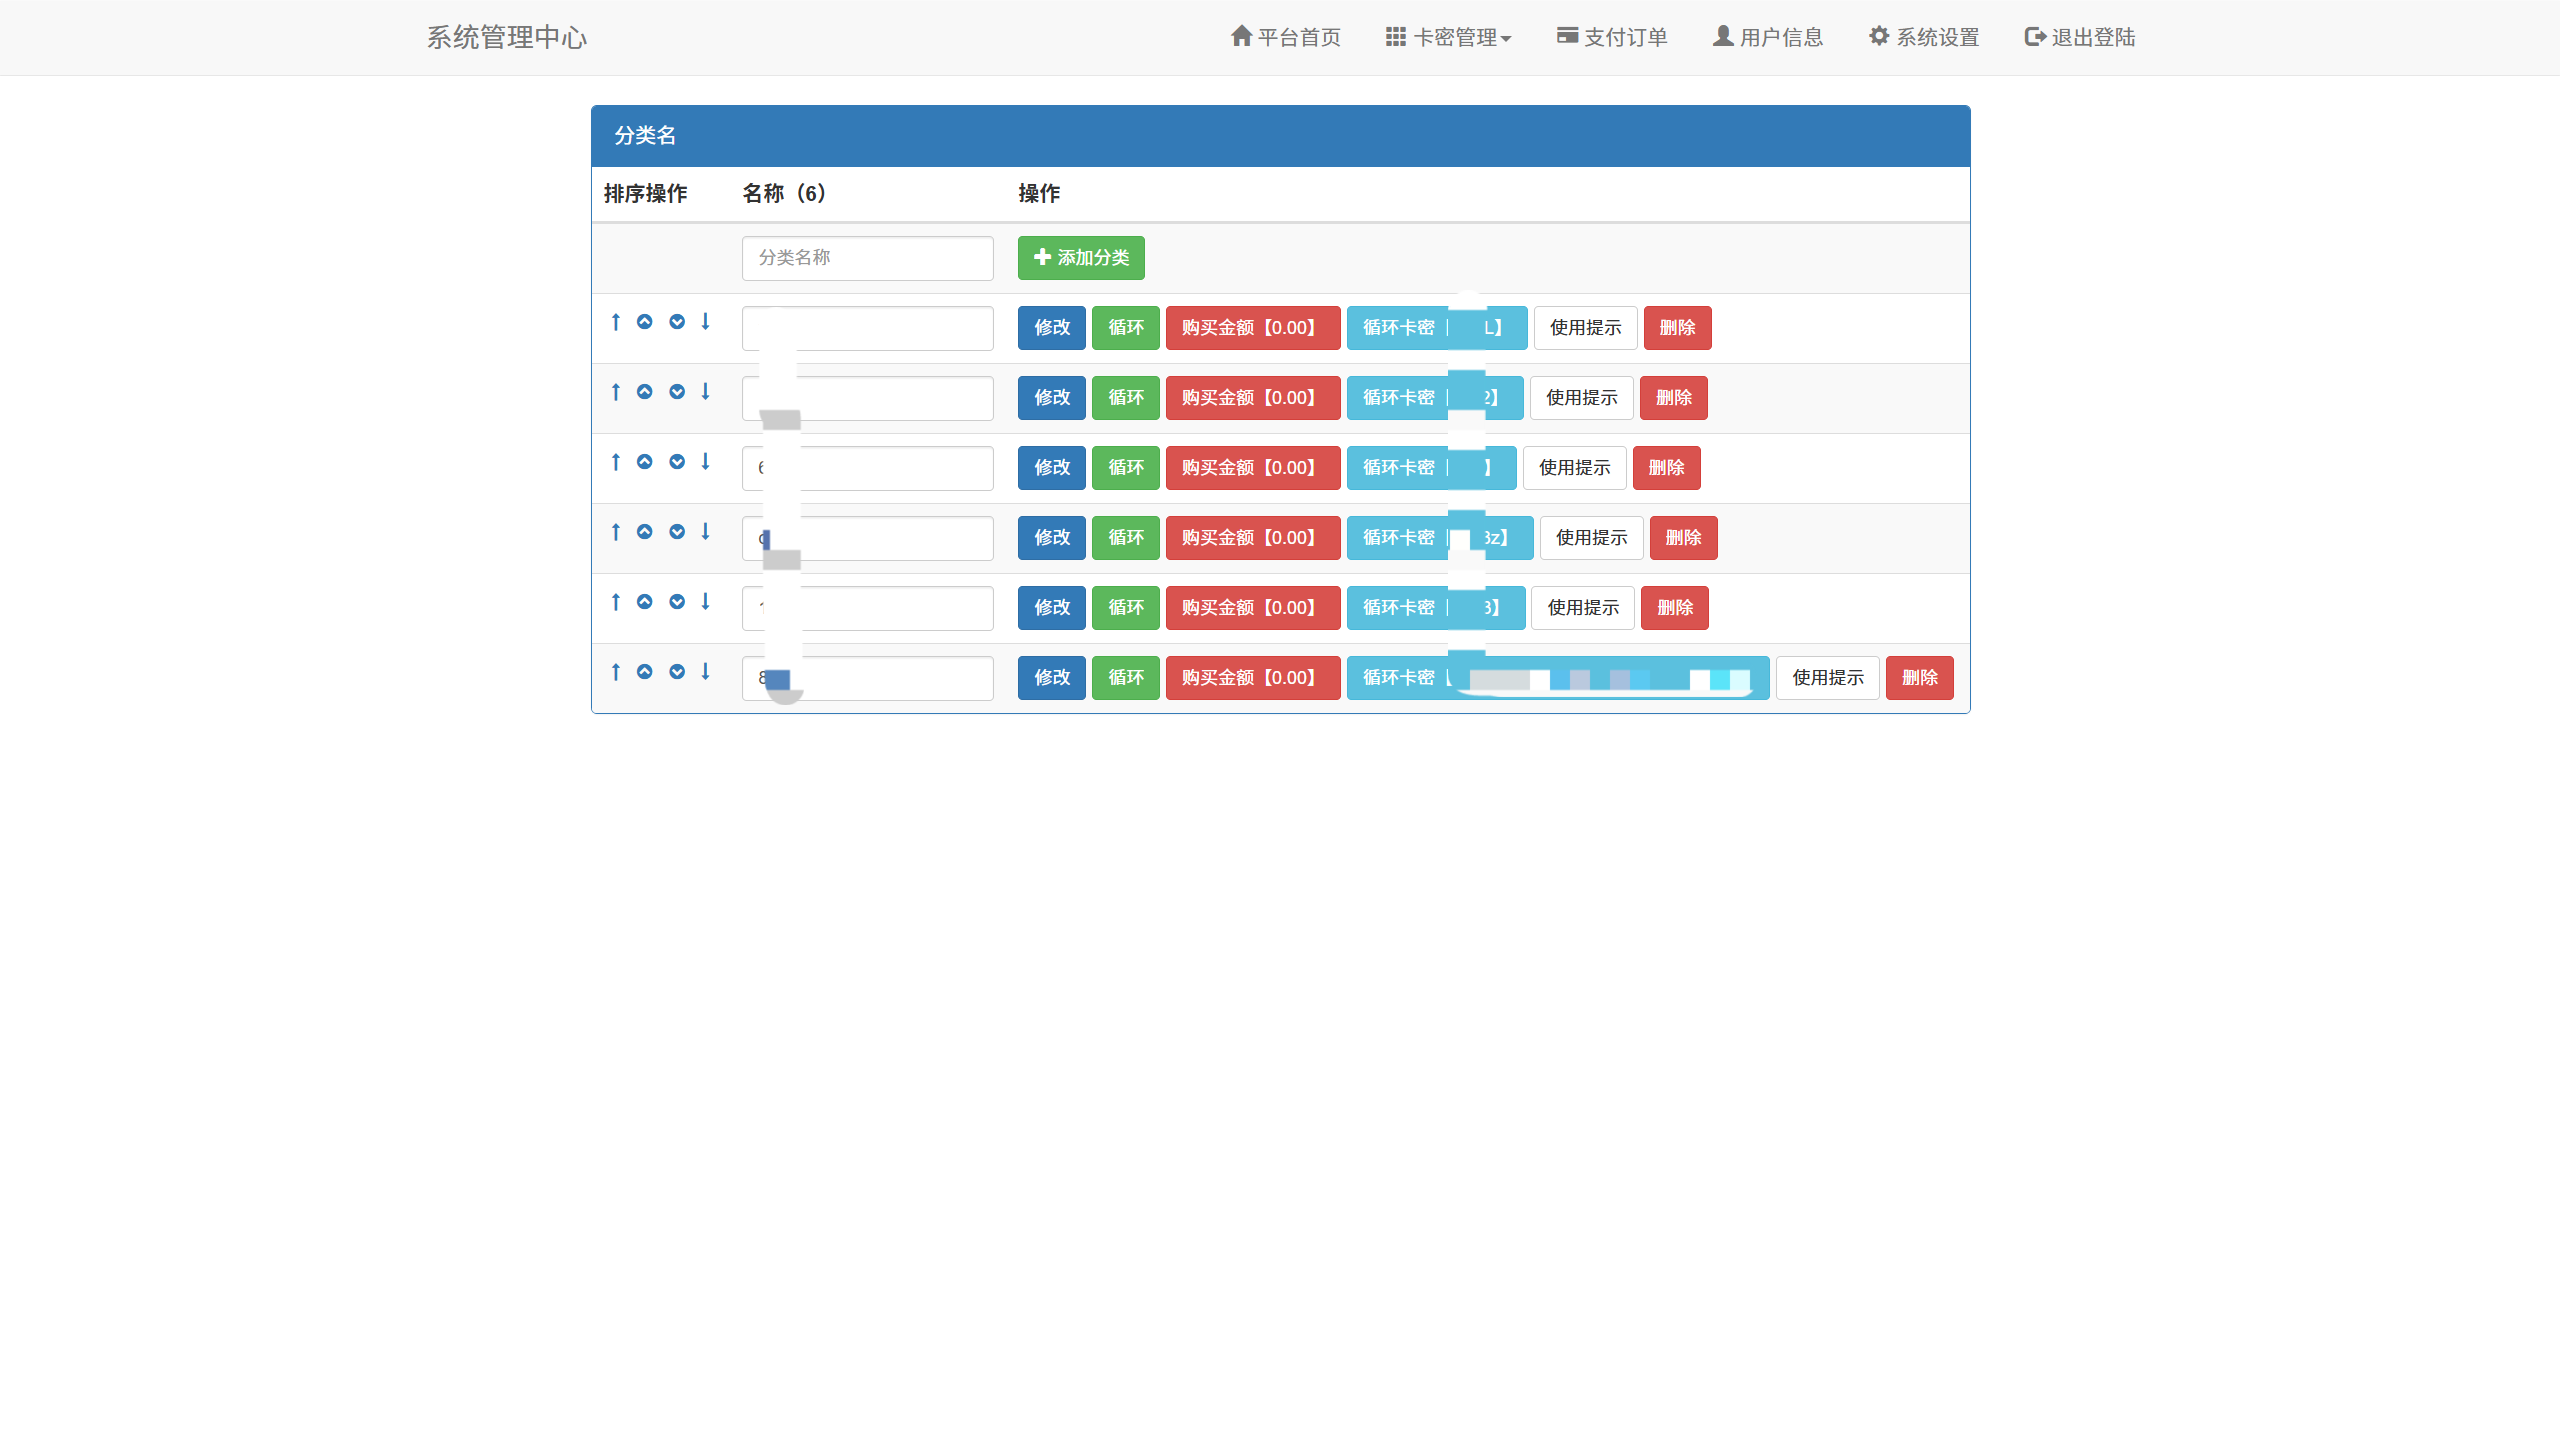Screen dimensions: 2560x1440
Task: Send to bottom the row whose name starts with 8
Action: [x=705, y=672]
